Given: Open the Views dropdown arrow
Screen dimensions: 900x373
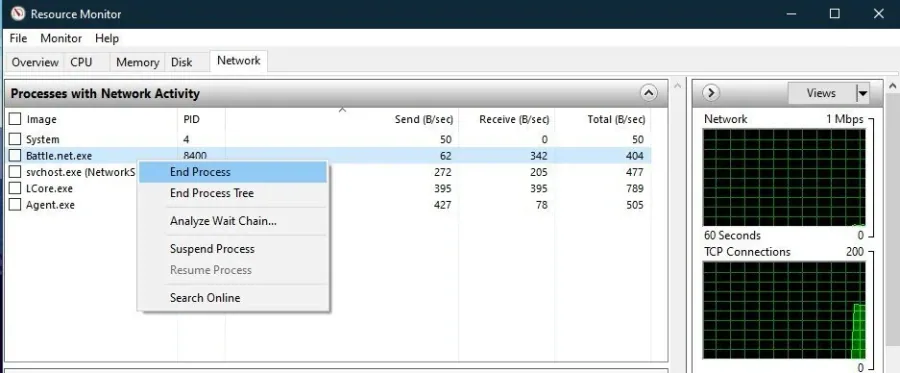Looking at the screenshot, I should click(x=862, y=93).
